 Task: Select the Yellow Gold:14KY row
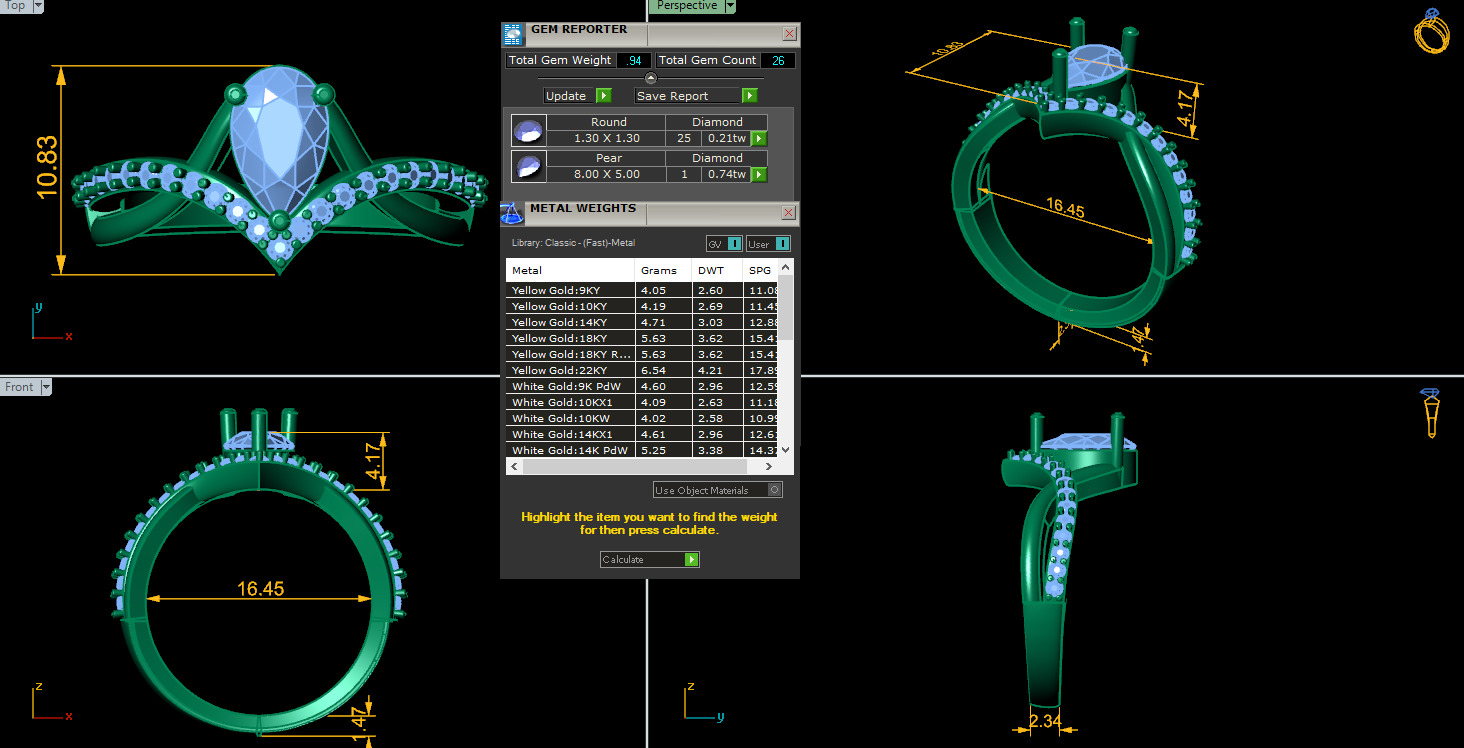[x=641, y=322]
